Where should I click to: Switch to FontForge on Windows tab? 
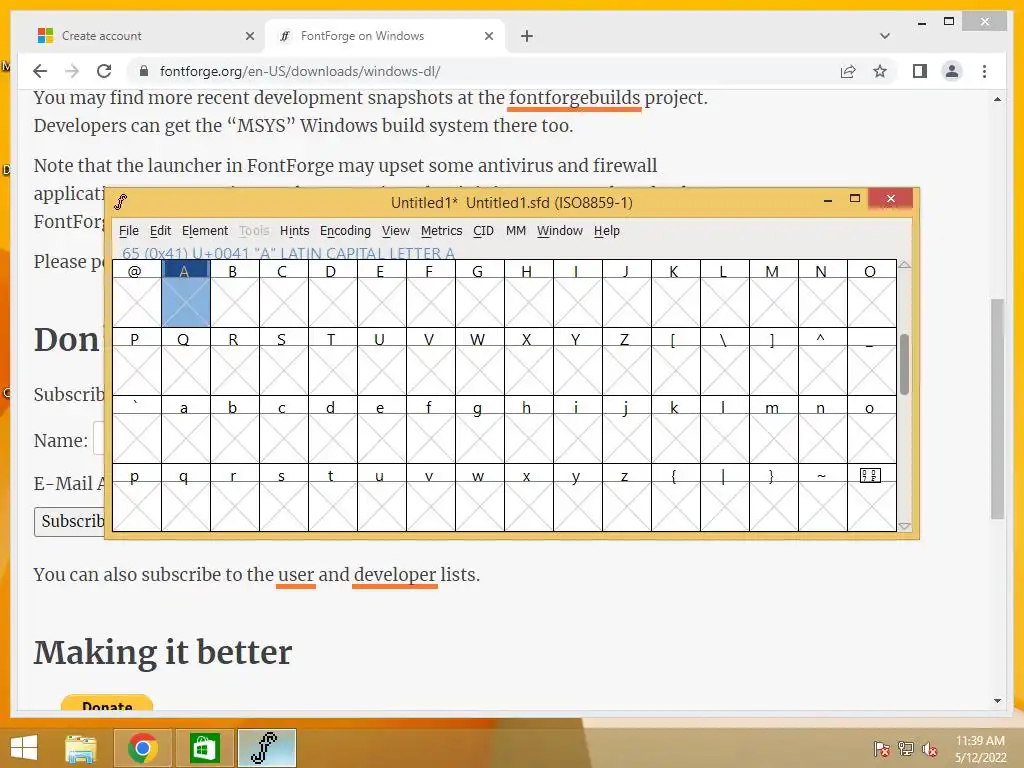click(385, 36)
